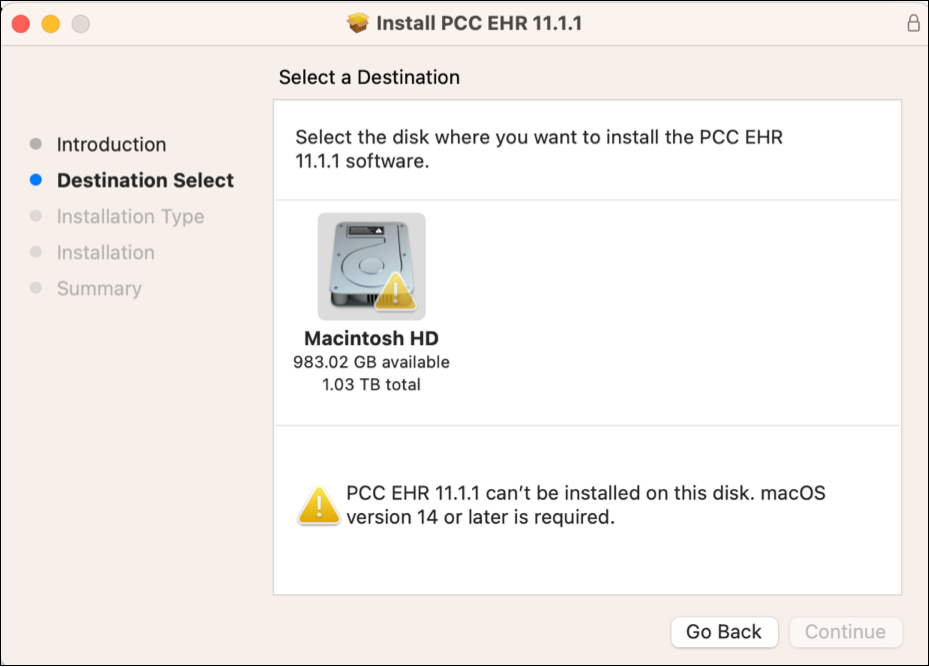Click the Summary step bullet

click(36, 288)
